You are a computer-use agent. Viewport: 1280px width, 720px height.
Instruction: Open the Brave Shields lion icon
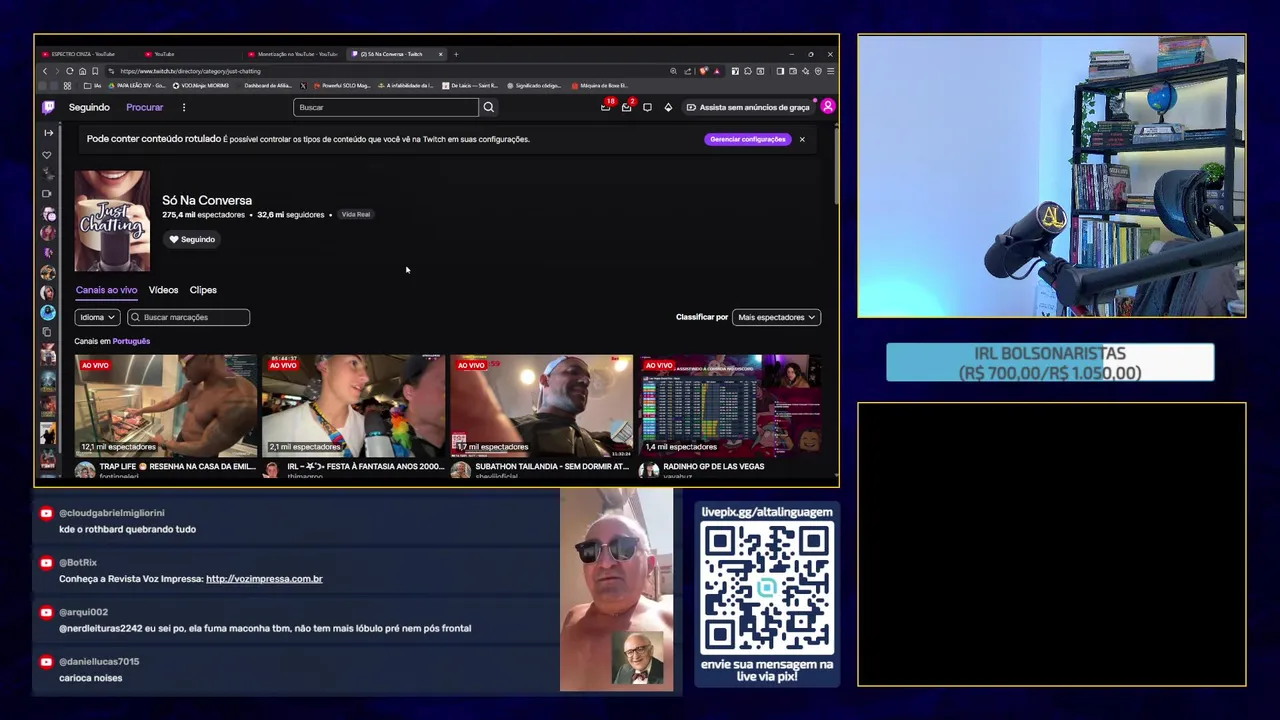pyautogui.click(x=704, y=71)
